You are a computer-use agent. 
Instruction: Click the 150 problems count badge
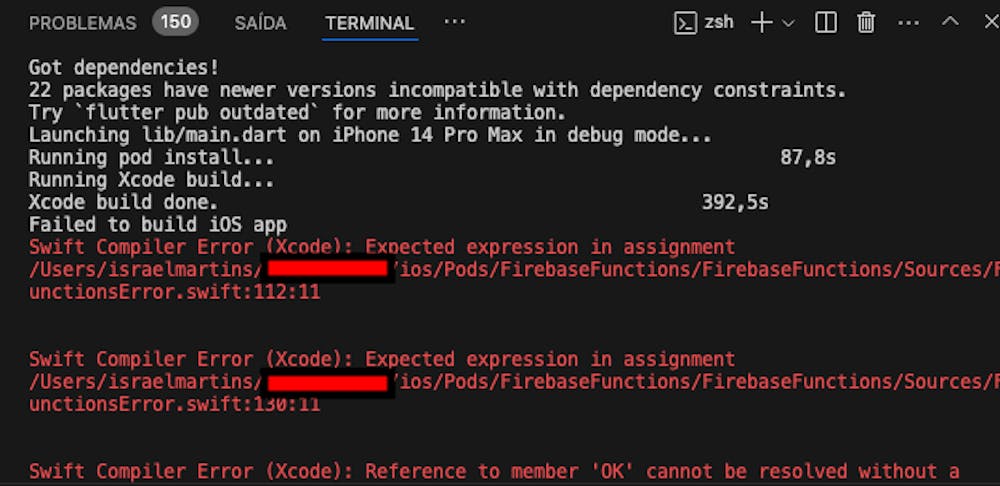point(175,22)
